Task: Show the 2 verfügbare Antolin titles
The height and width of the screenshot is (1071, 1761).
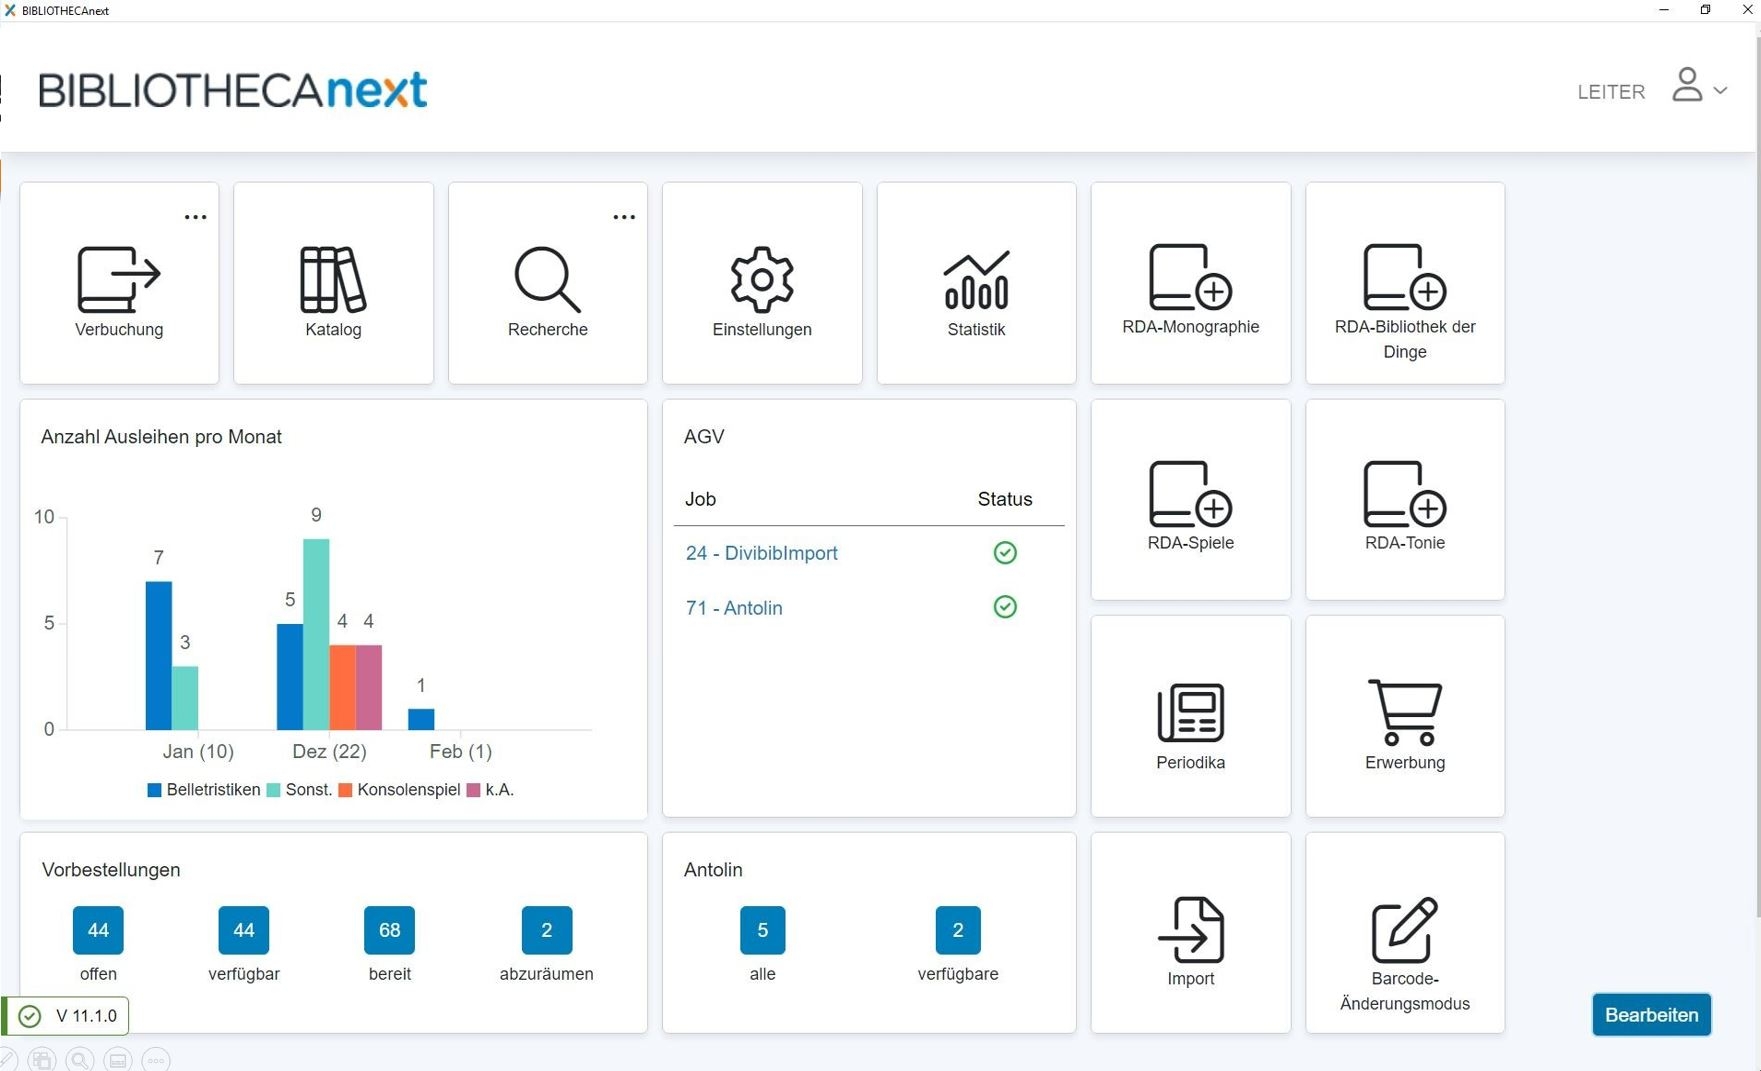Action: (x=958, y=930)
